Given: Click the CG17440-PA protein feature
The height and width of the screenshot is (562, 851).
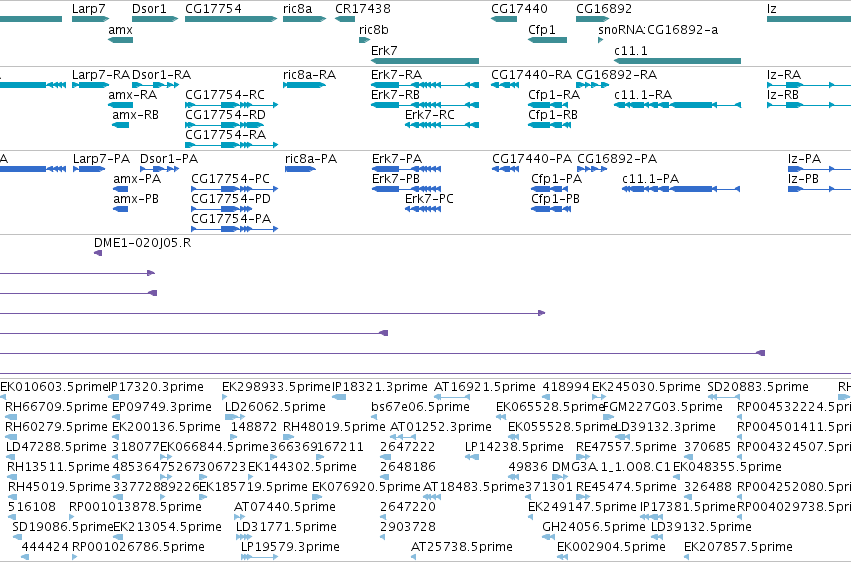Looking at the screenshot, I should click(505, 169).
